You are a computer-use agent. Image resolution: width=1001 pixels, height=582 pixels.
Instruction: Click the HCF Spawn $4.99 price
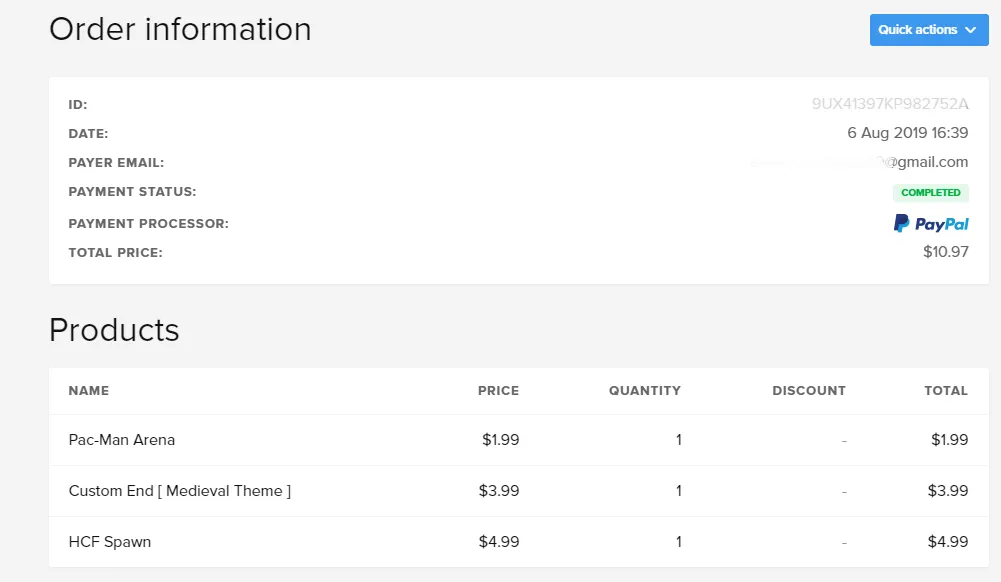[499, 542]
